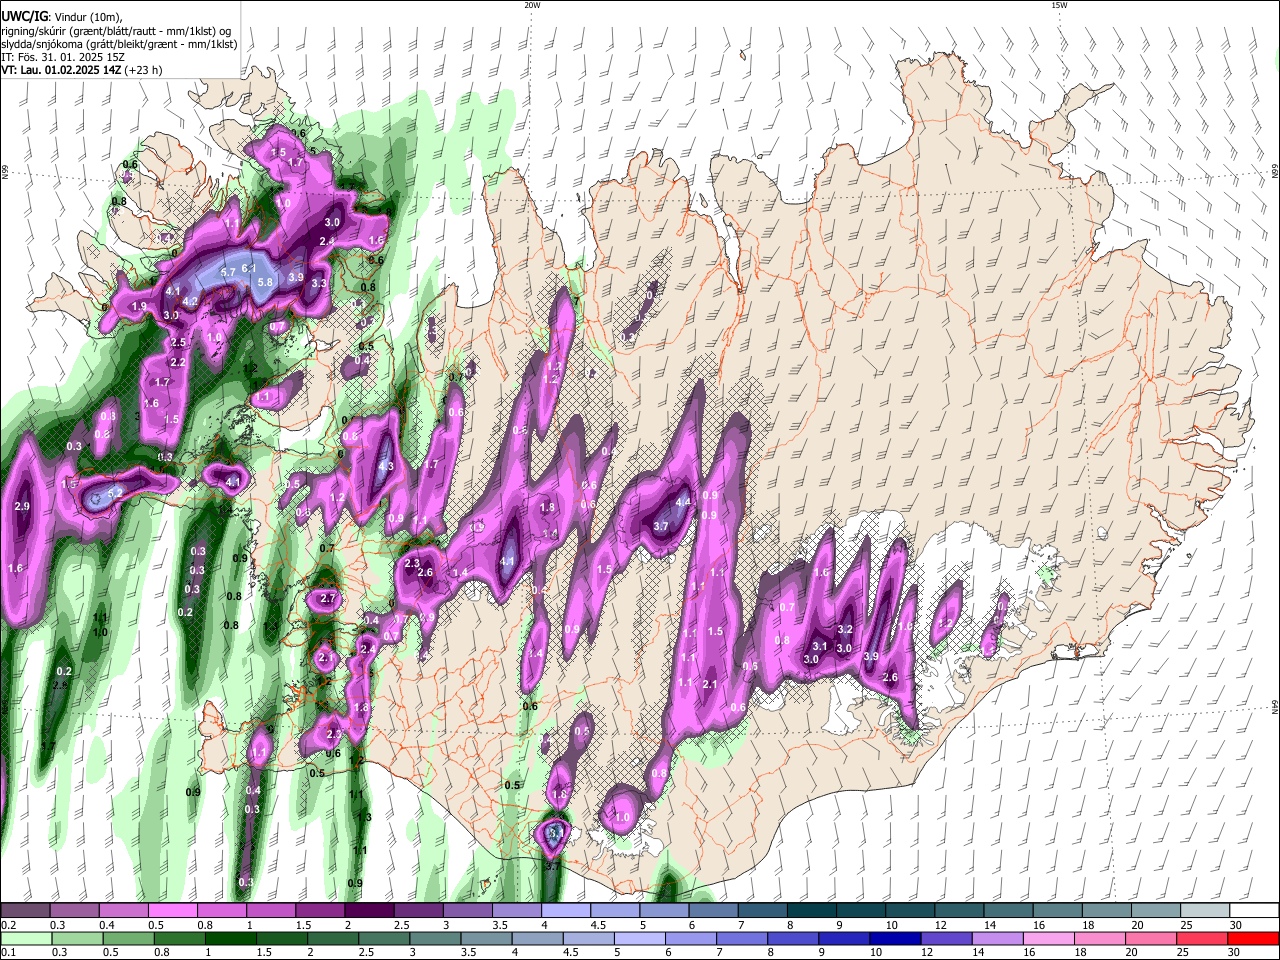
Task: Click the 'VT: Lau. 01.02.2025 14Z' valid time
Action: [63, 71]
